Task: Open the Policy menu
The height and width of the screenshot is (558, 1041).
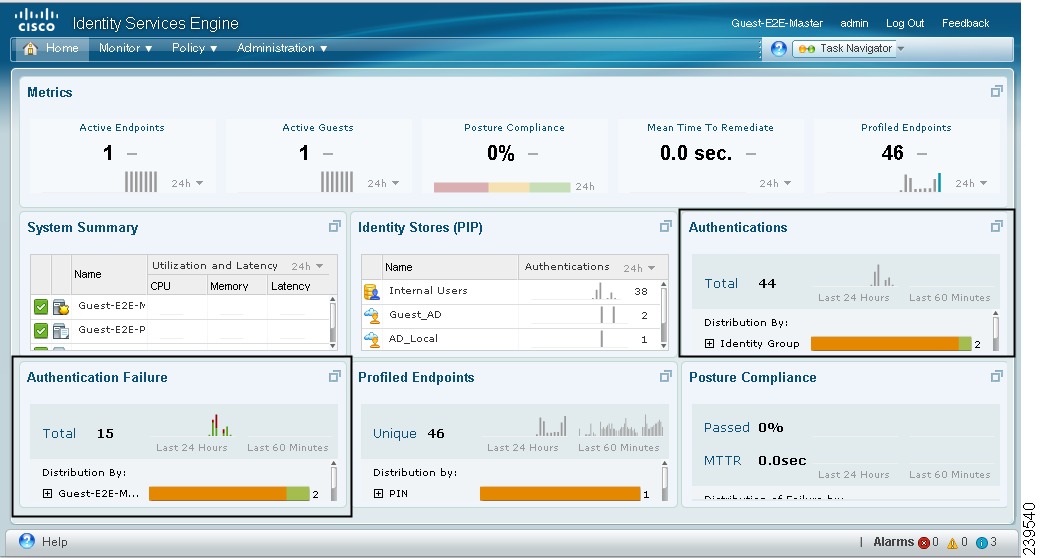Action: [195, 48]
